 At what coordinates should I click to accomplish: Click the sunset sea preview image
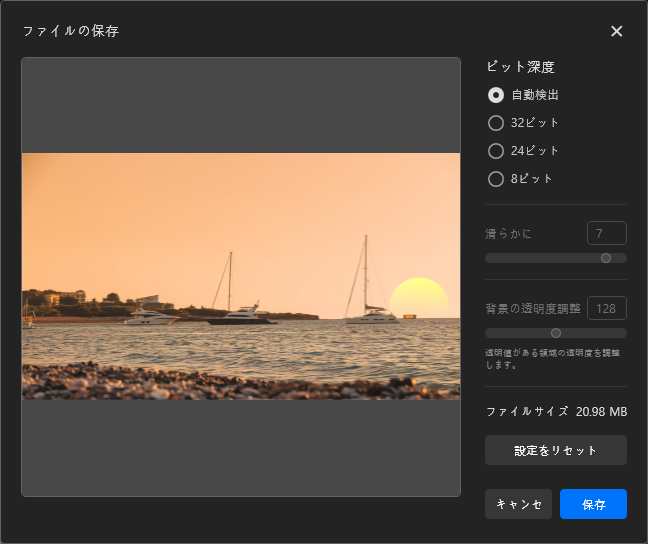click(x=240, y=276)
